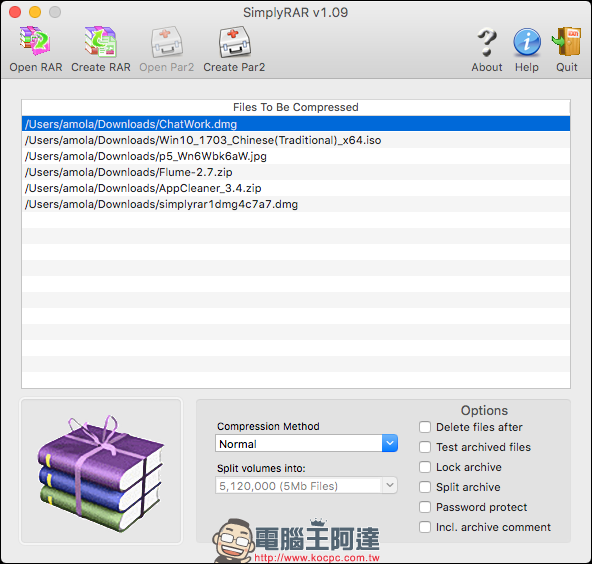Click the greyed Open Par2 icon
The image size is (592, 564).
(x=166, y=42)
